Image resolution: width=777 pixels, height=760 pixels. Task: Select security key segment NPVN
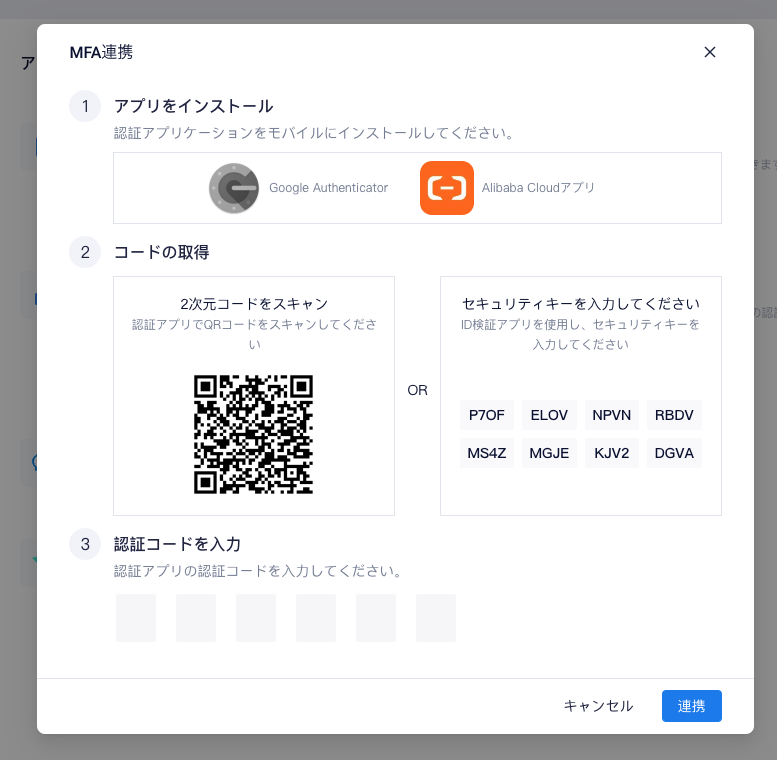(x=611, y=415)
